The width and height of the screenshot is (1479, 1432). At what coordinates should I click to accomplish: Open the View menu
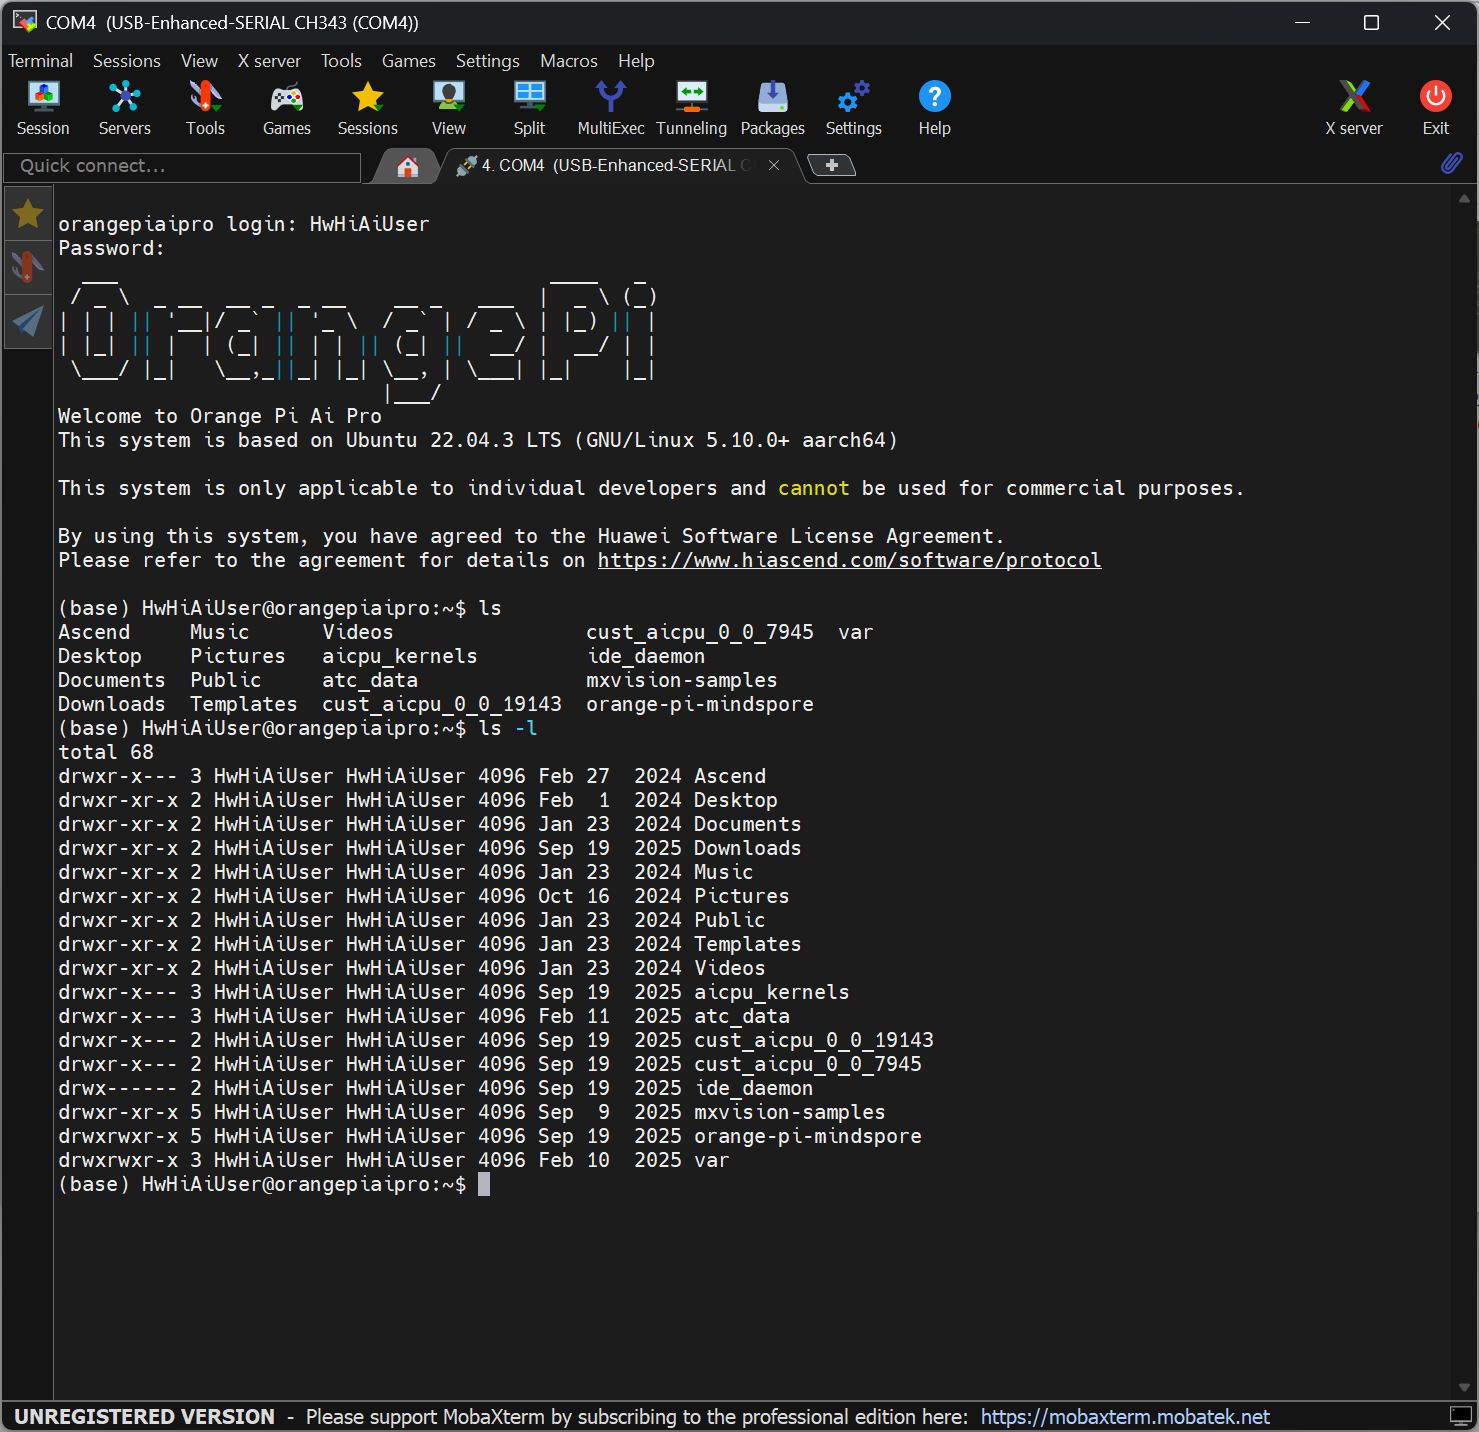[199, 61]
